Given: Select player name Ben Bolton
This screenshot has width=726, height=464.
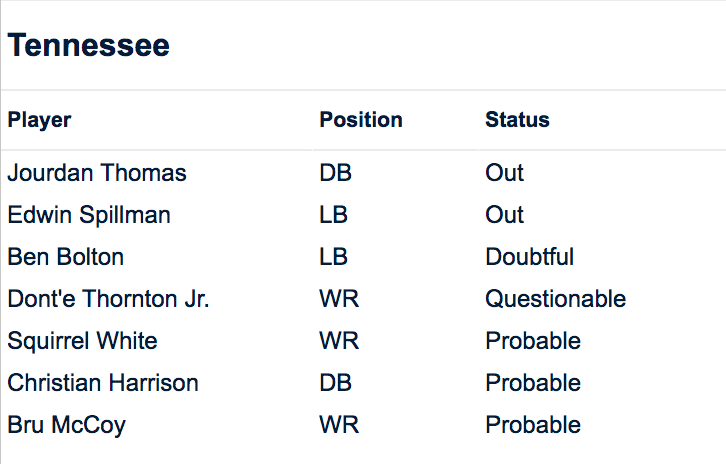Looking at the screenshot, I should (66, 257).
